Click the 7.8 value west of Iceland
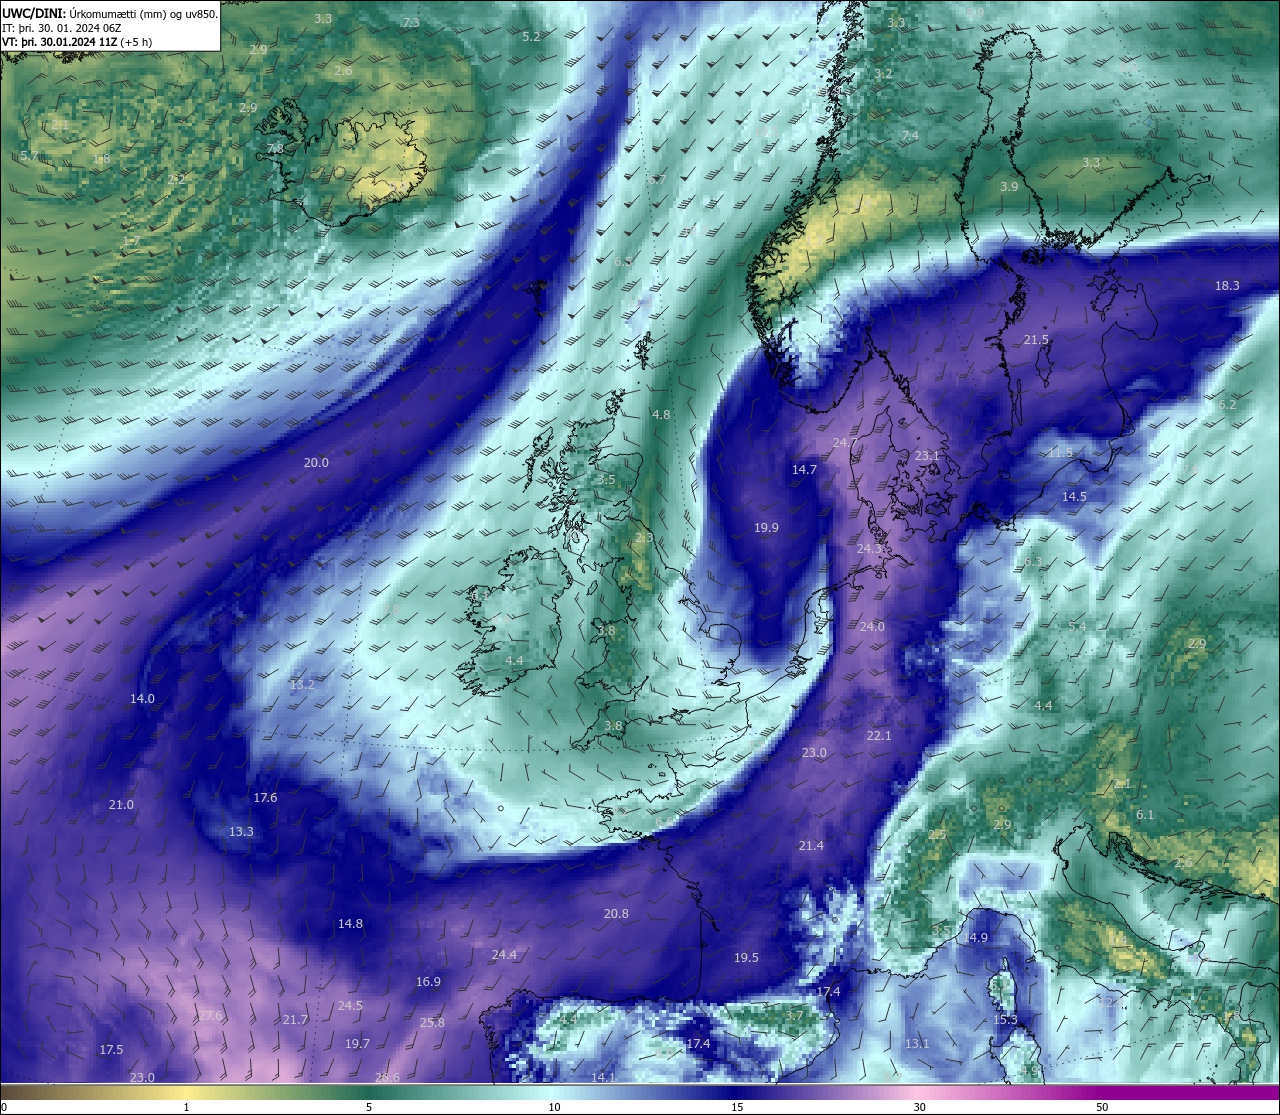Image resolution: width=1280 pixels, height=1115 pixels. click(x=275, y=149)
